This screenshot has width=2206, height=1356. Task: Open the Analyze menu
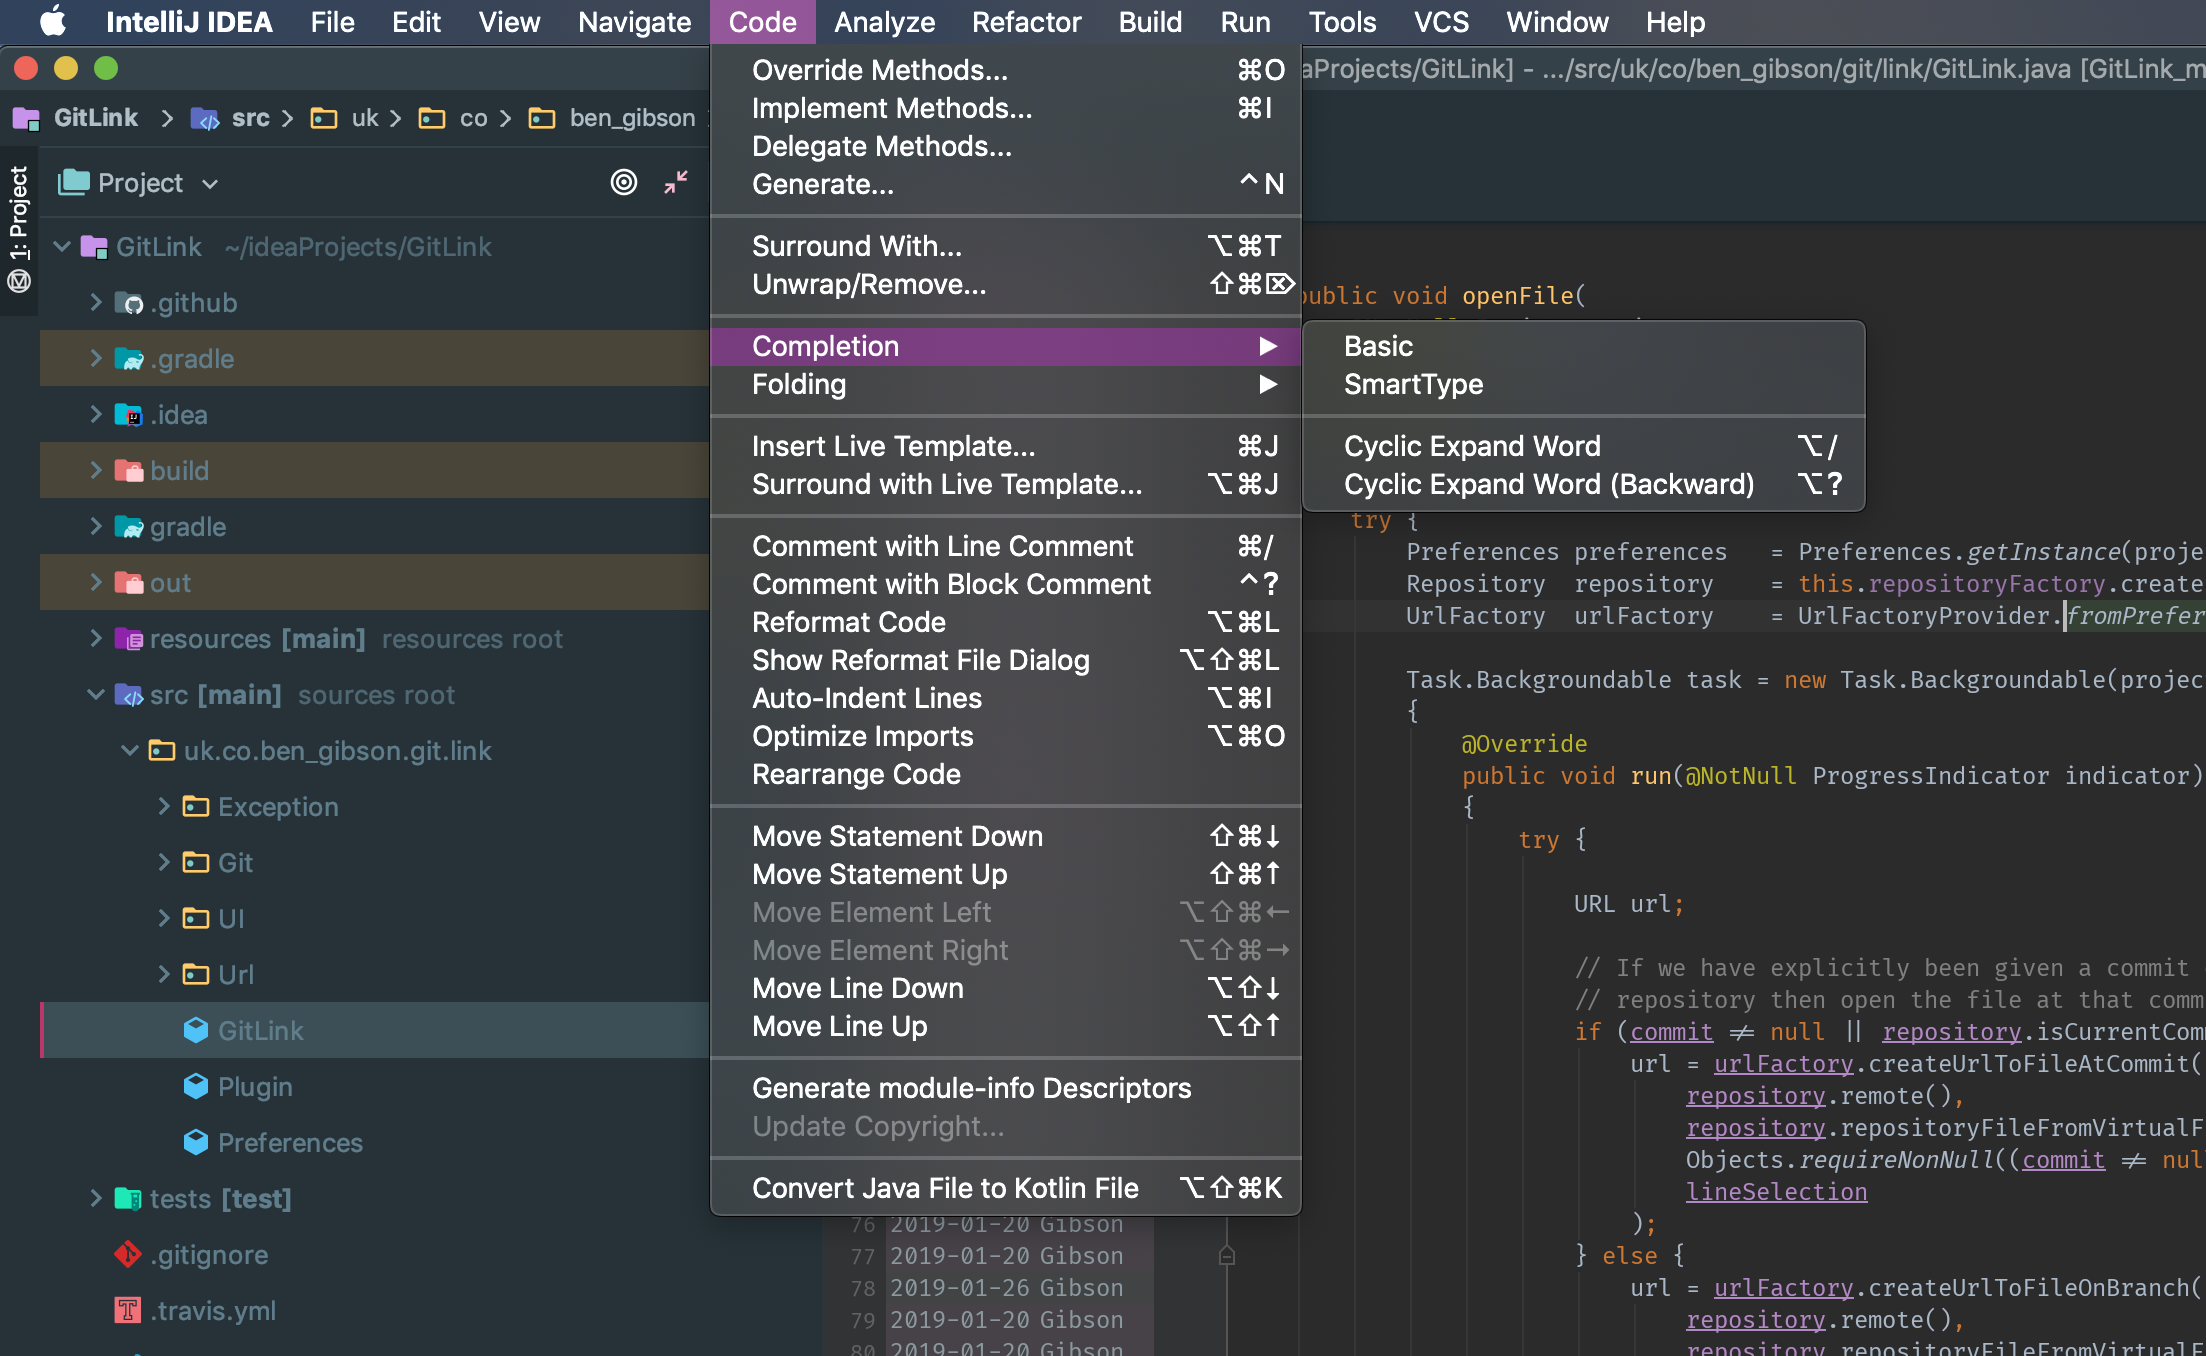(x=884, y=22)
